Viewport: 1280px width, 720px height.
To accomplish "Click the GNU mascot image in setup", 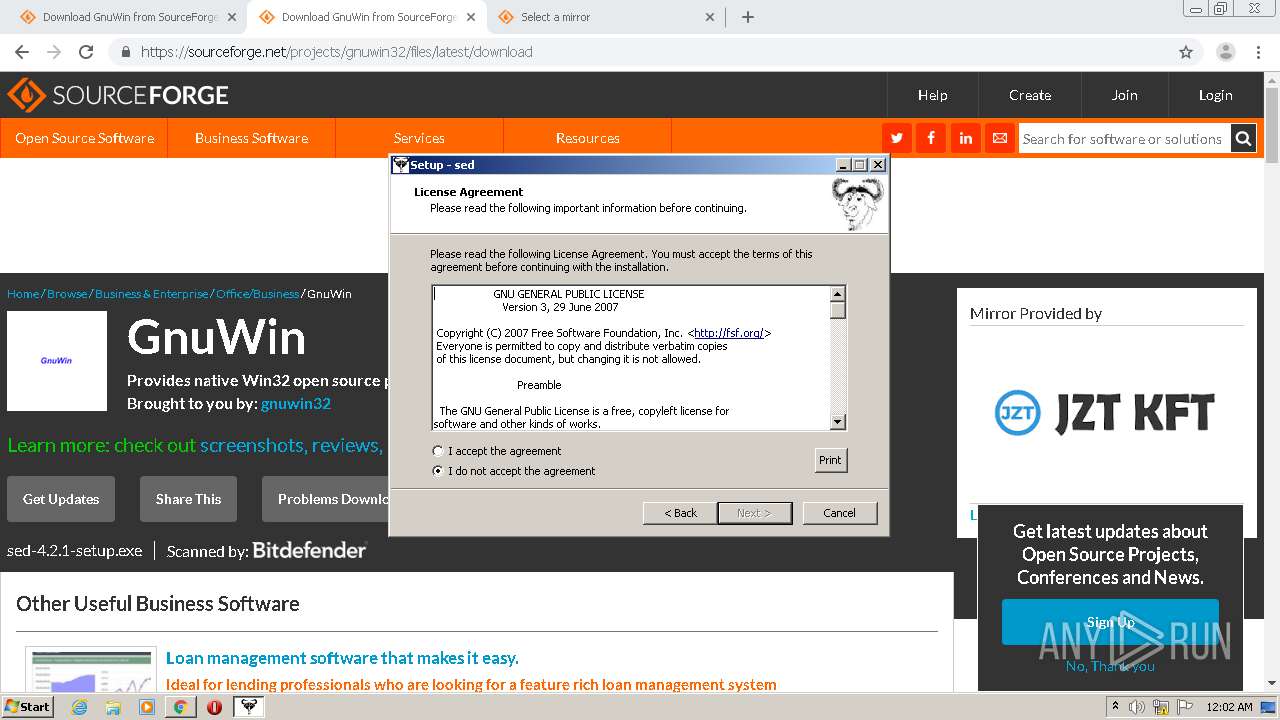I will (x=858, y=203).
